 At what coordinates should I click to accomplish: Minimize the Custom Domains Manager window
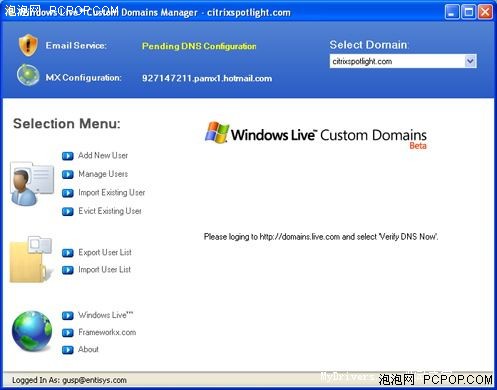point(452,12)
